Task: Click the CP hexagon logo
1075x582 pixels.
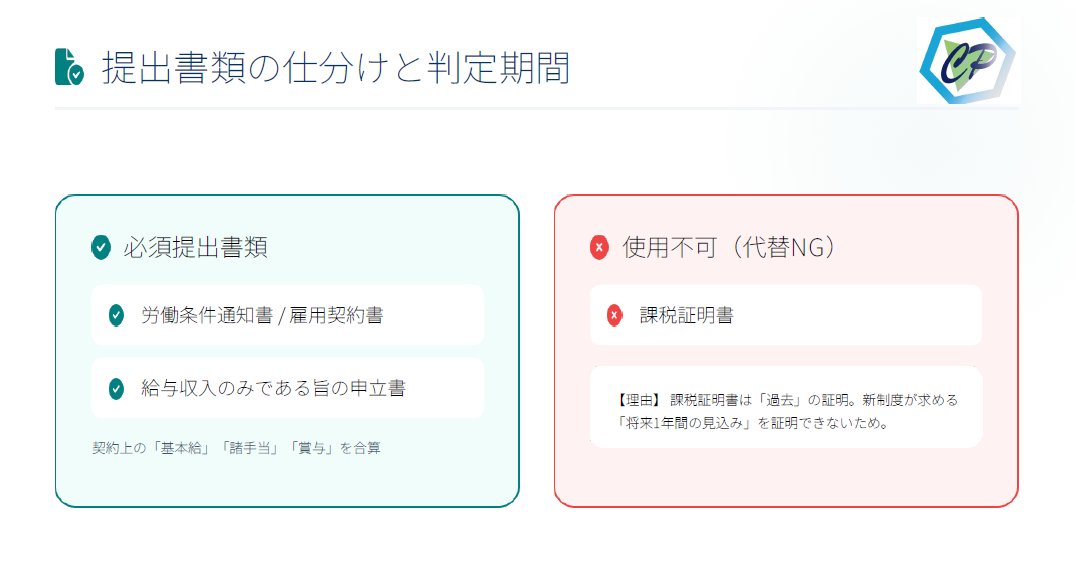Action: [967, 60]
